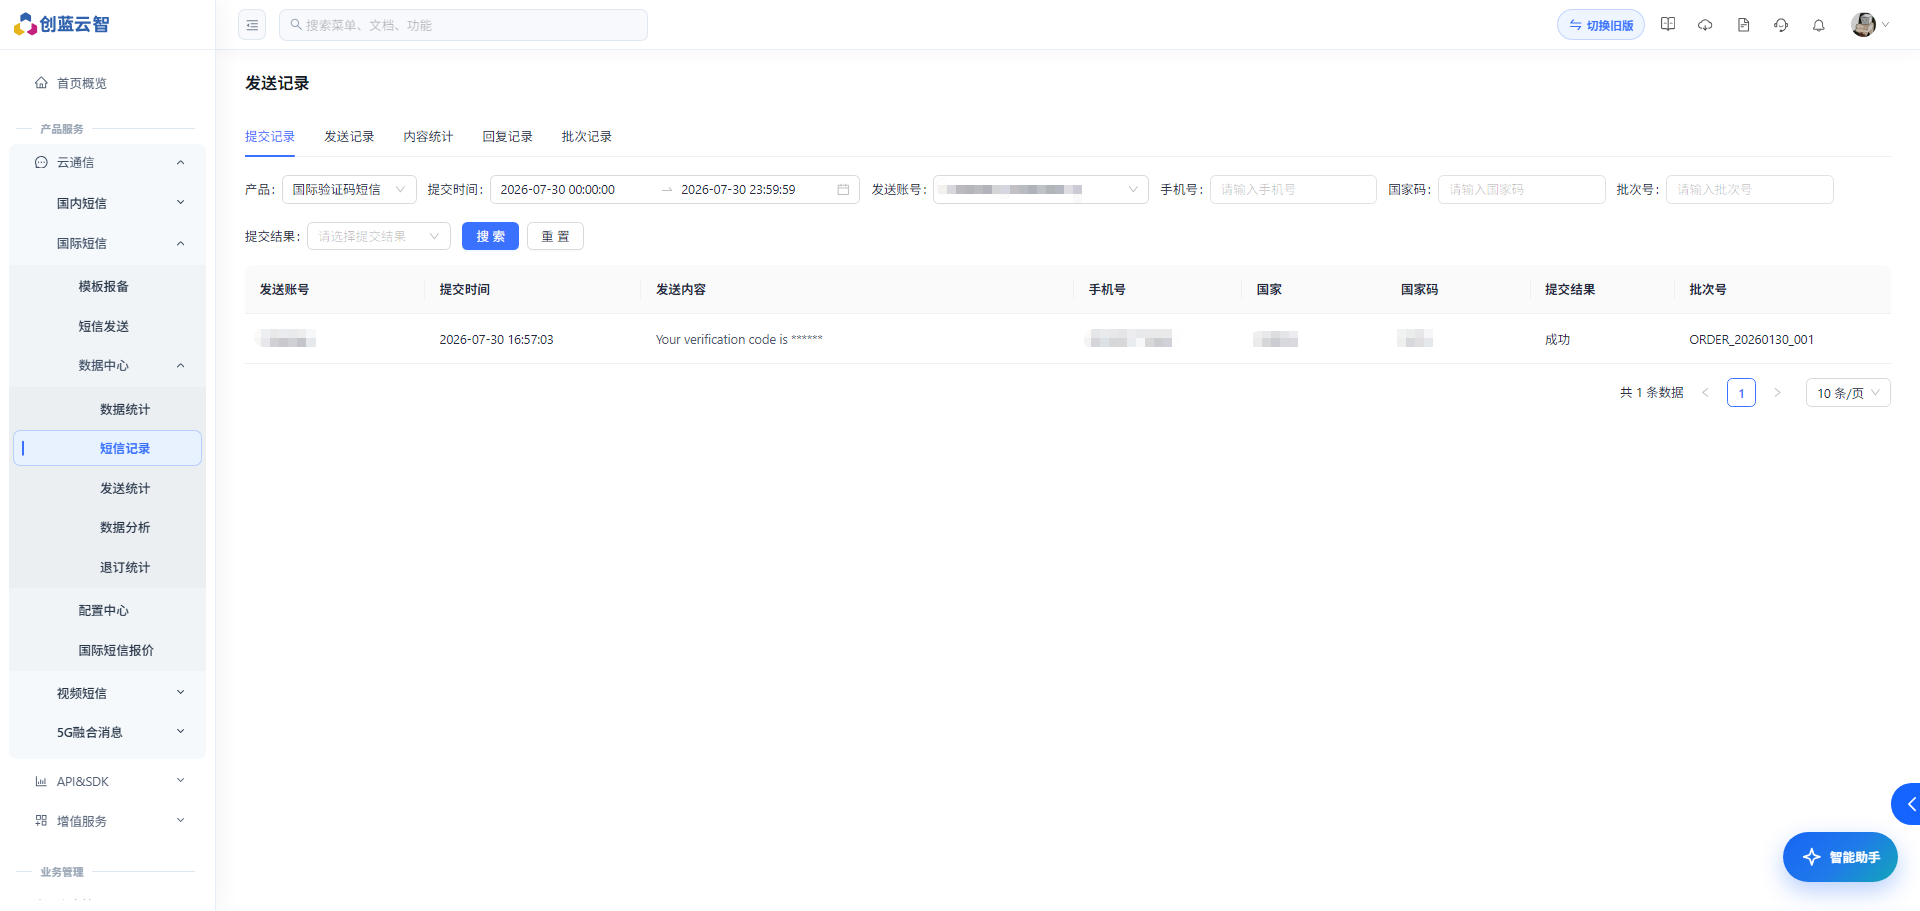
Task: Click the 增值服务 grid icon
Action: [41, 821]
